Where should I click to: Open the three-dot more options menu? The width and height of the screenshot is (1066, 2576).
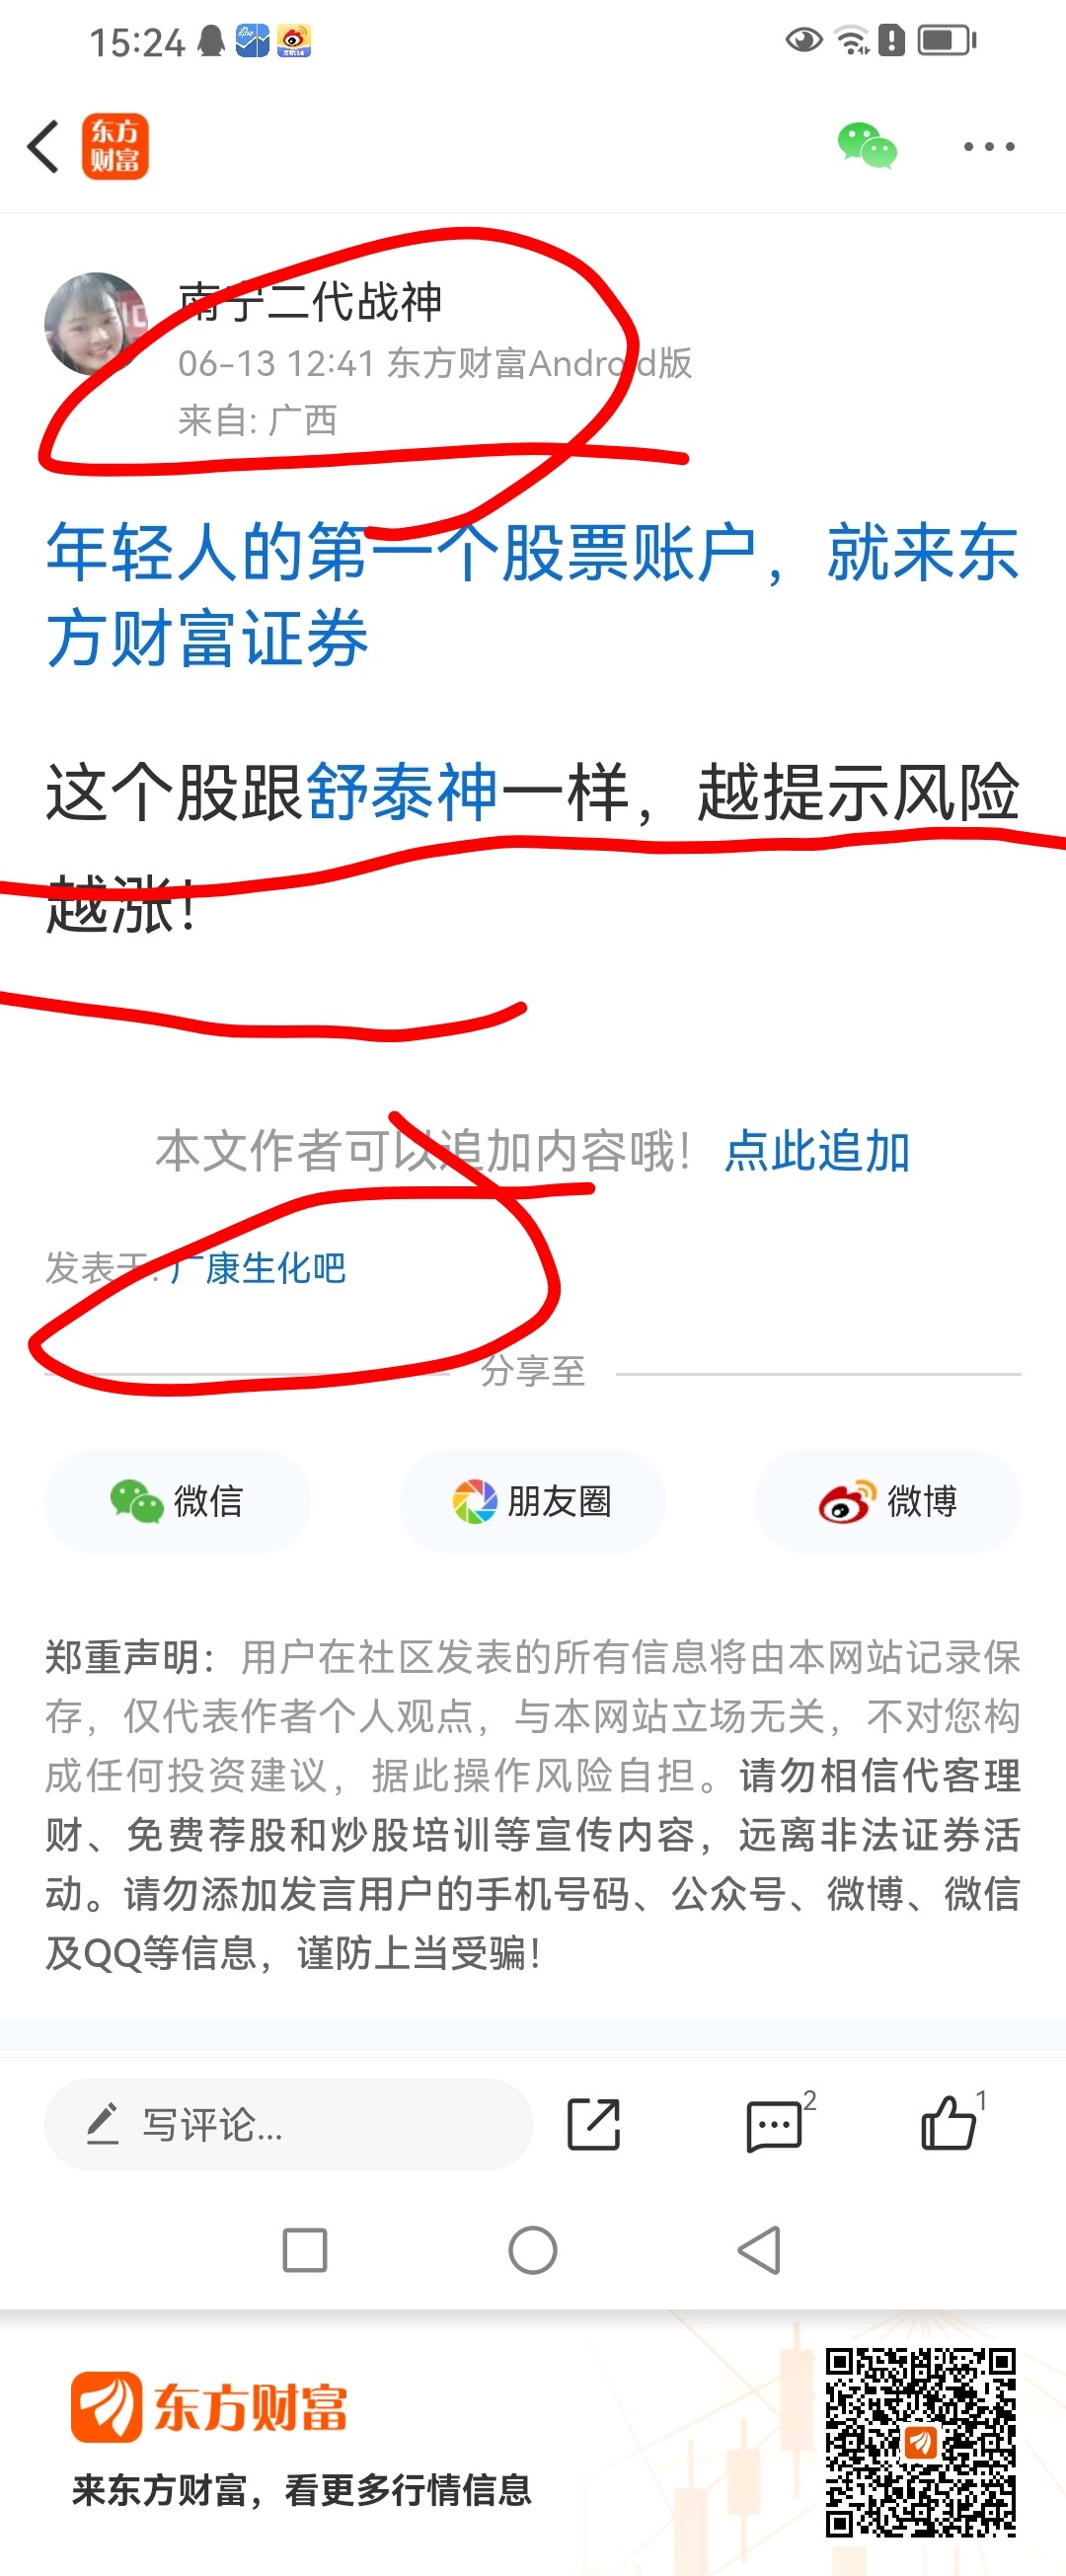[989, 147]
